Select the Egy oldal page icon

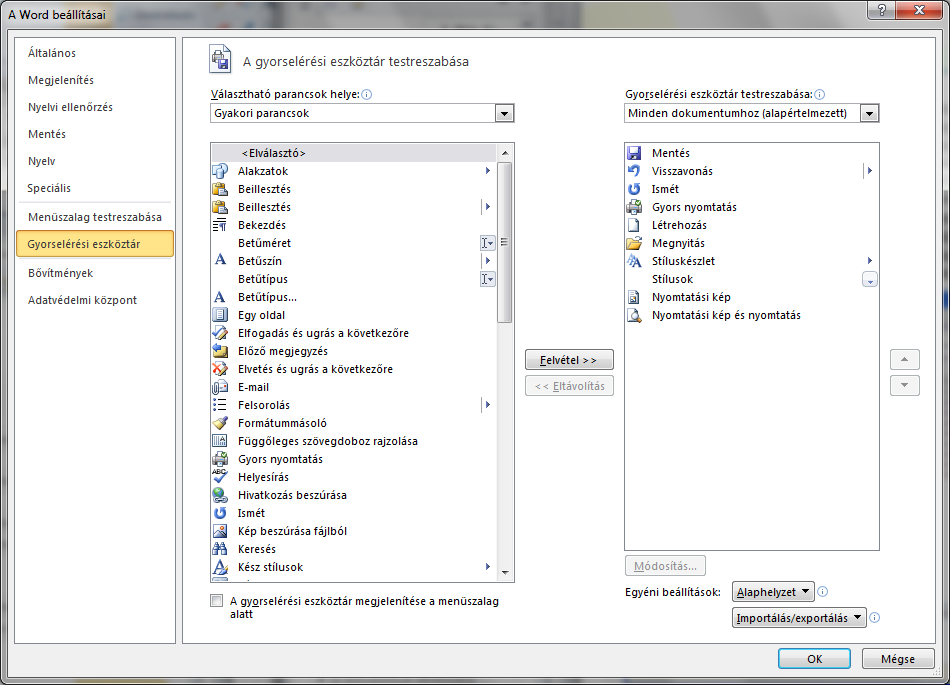tap(220, 315)
